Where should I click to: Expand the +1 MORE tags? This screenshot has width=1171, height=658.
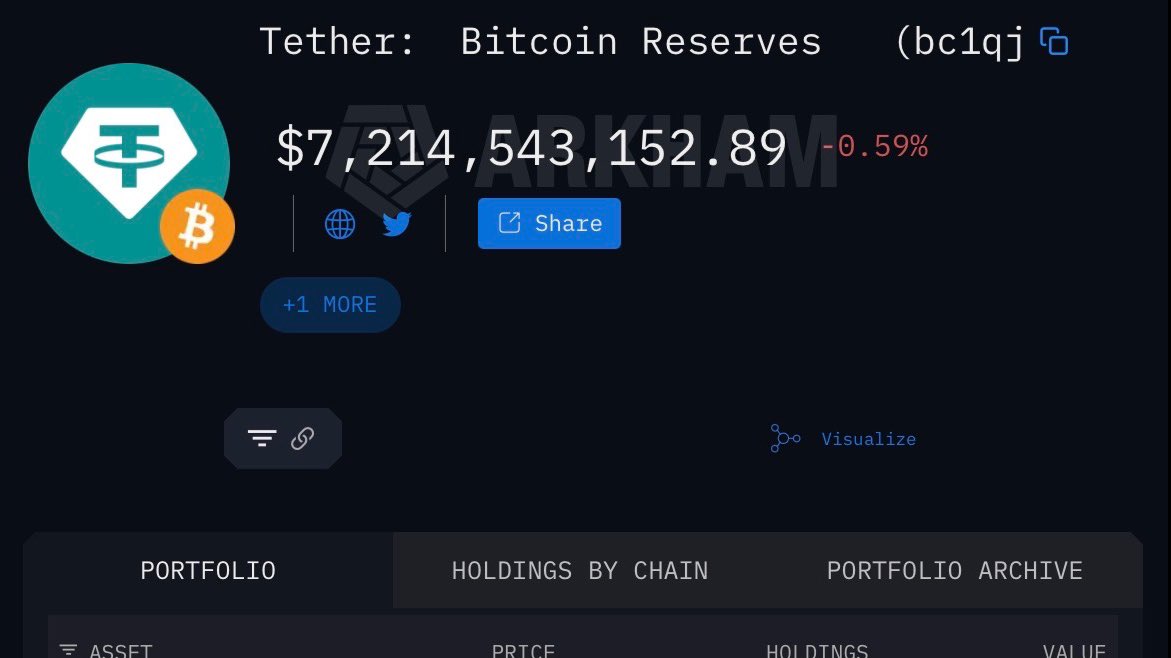point(330,304)
